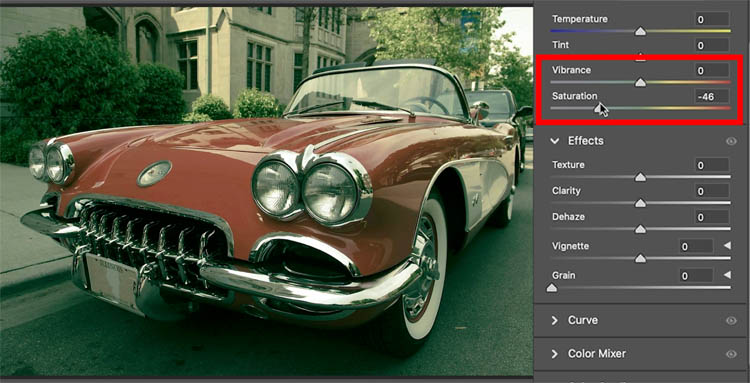Click the Texture slider handle
Viewport: 750px width, 383px height.
[x=640, y=177]
